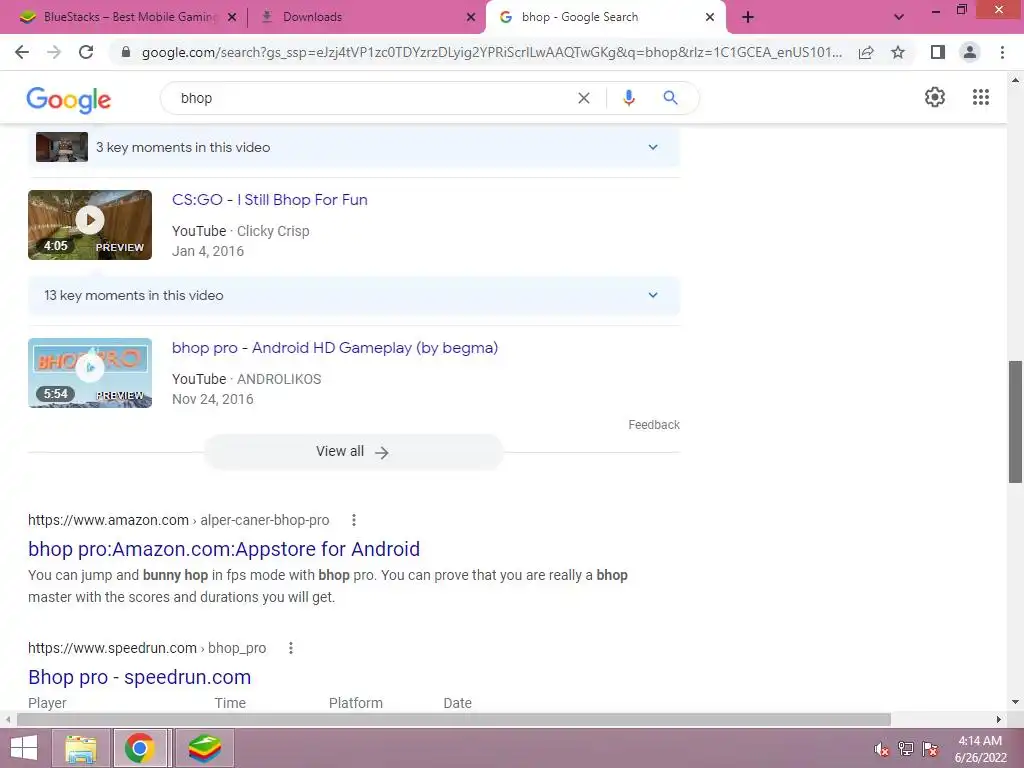Image resolution: width=1024 pixels, height=768 pixels.
Task: Open more options for the speedrun.com result
Action: tap(291, 648)
